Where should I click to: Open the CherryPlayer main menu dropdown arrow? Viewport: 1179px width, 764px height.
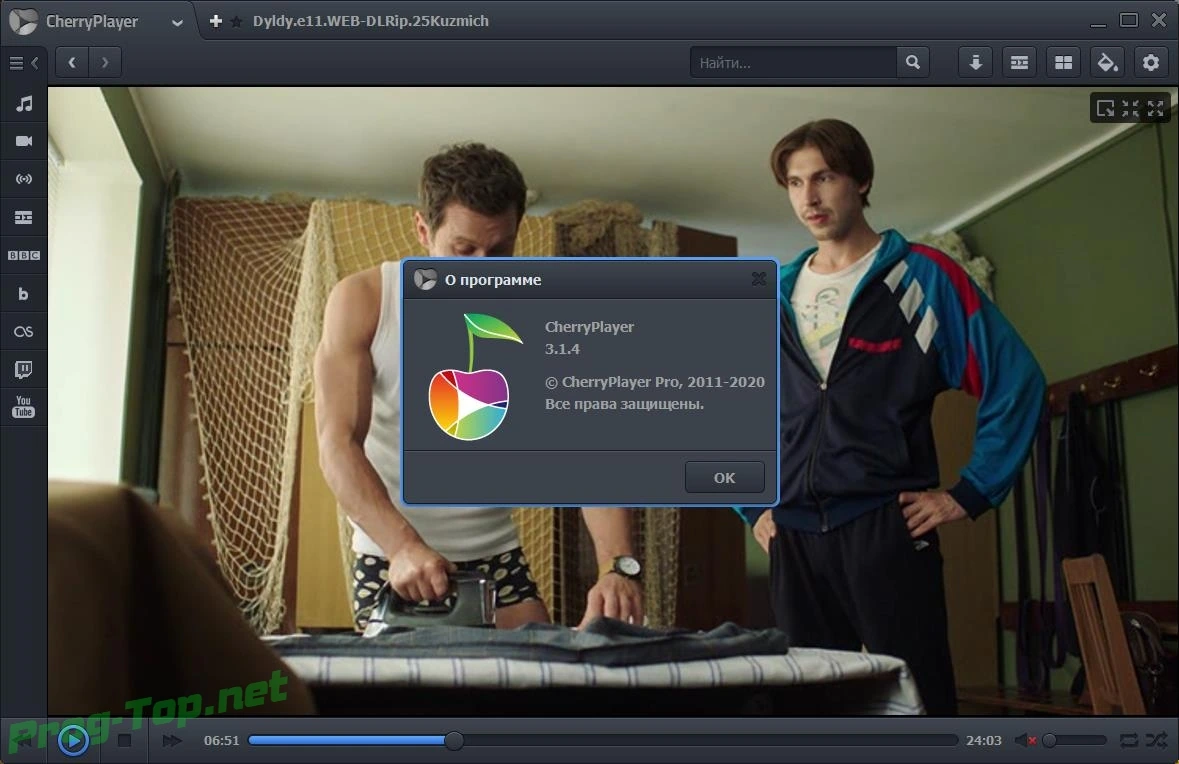click(177, 23)
